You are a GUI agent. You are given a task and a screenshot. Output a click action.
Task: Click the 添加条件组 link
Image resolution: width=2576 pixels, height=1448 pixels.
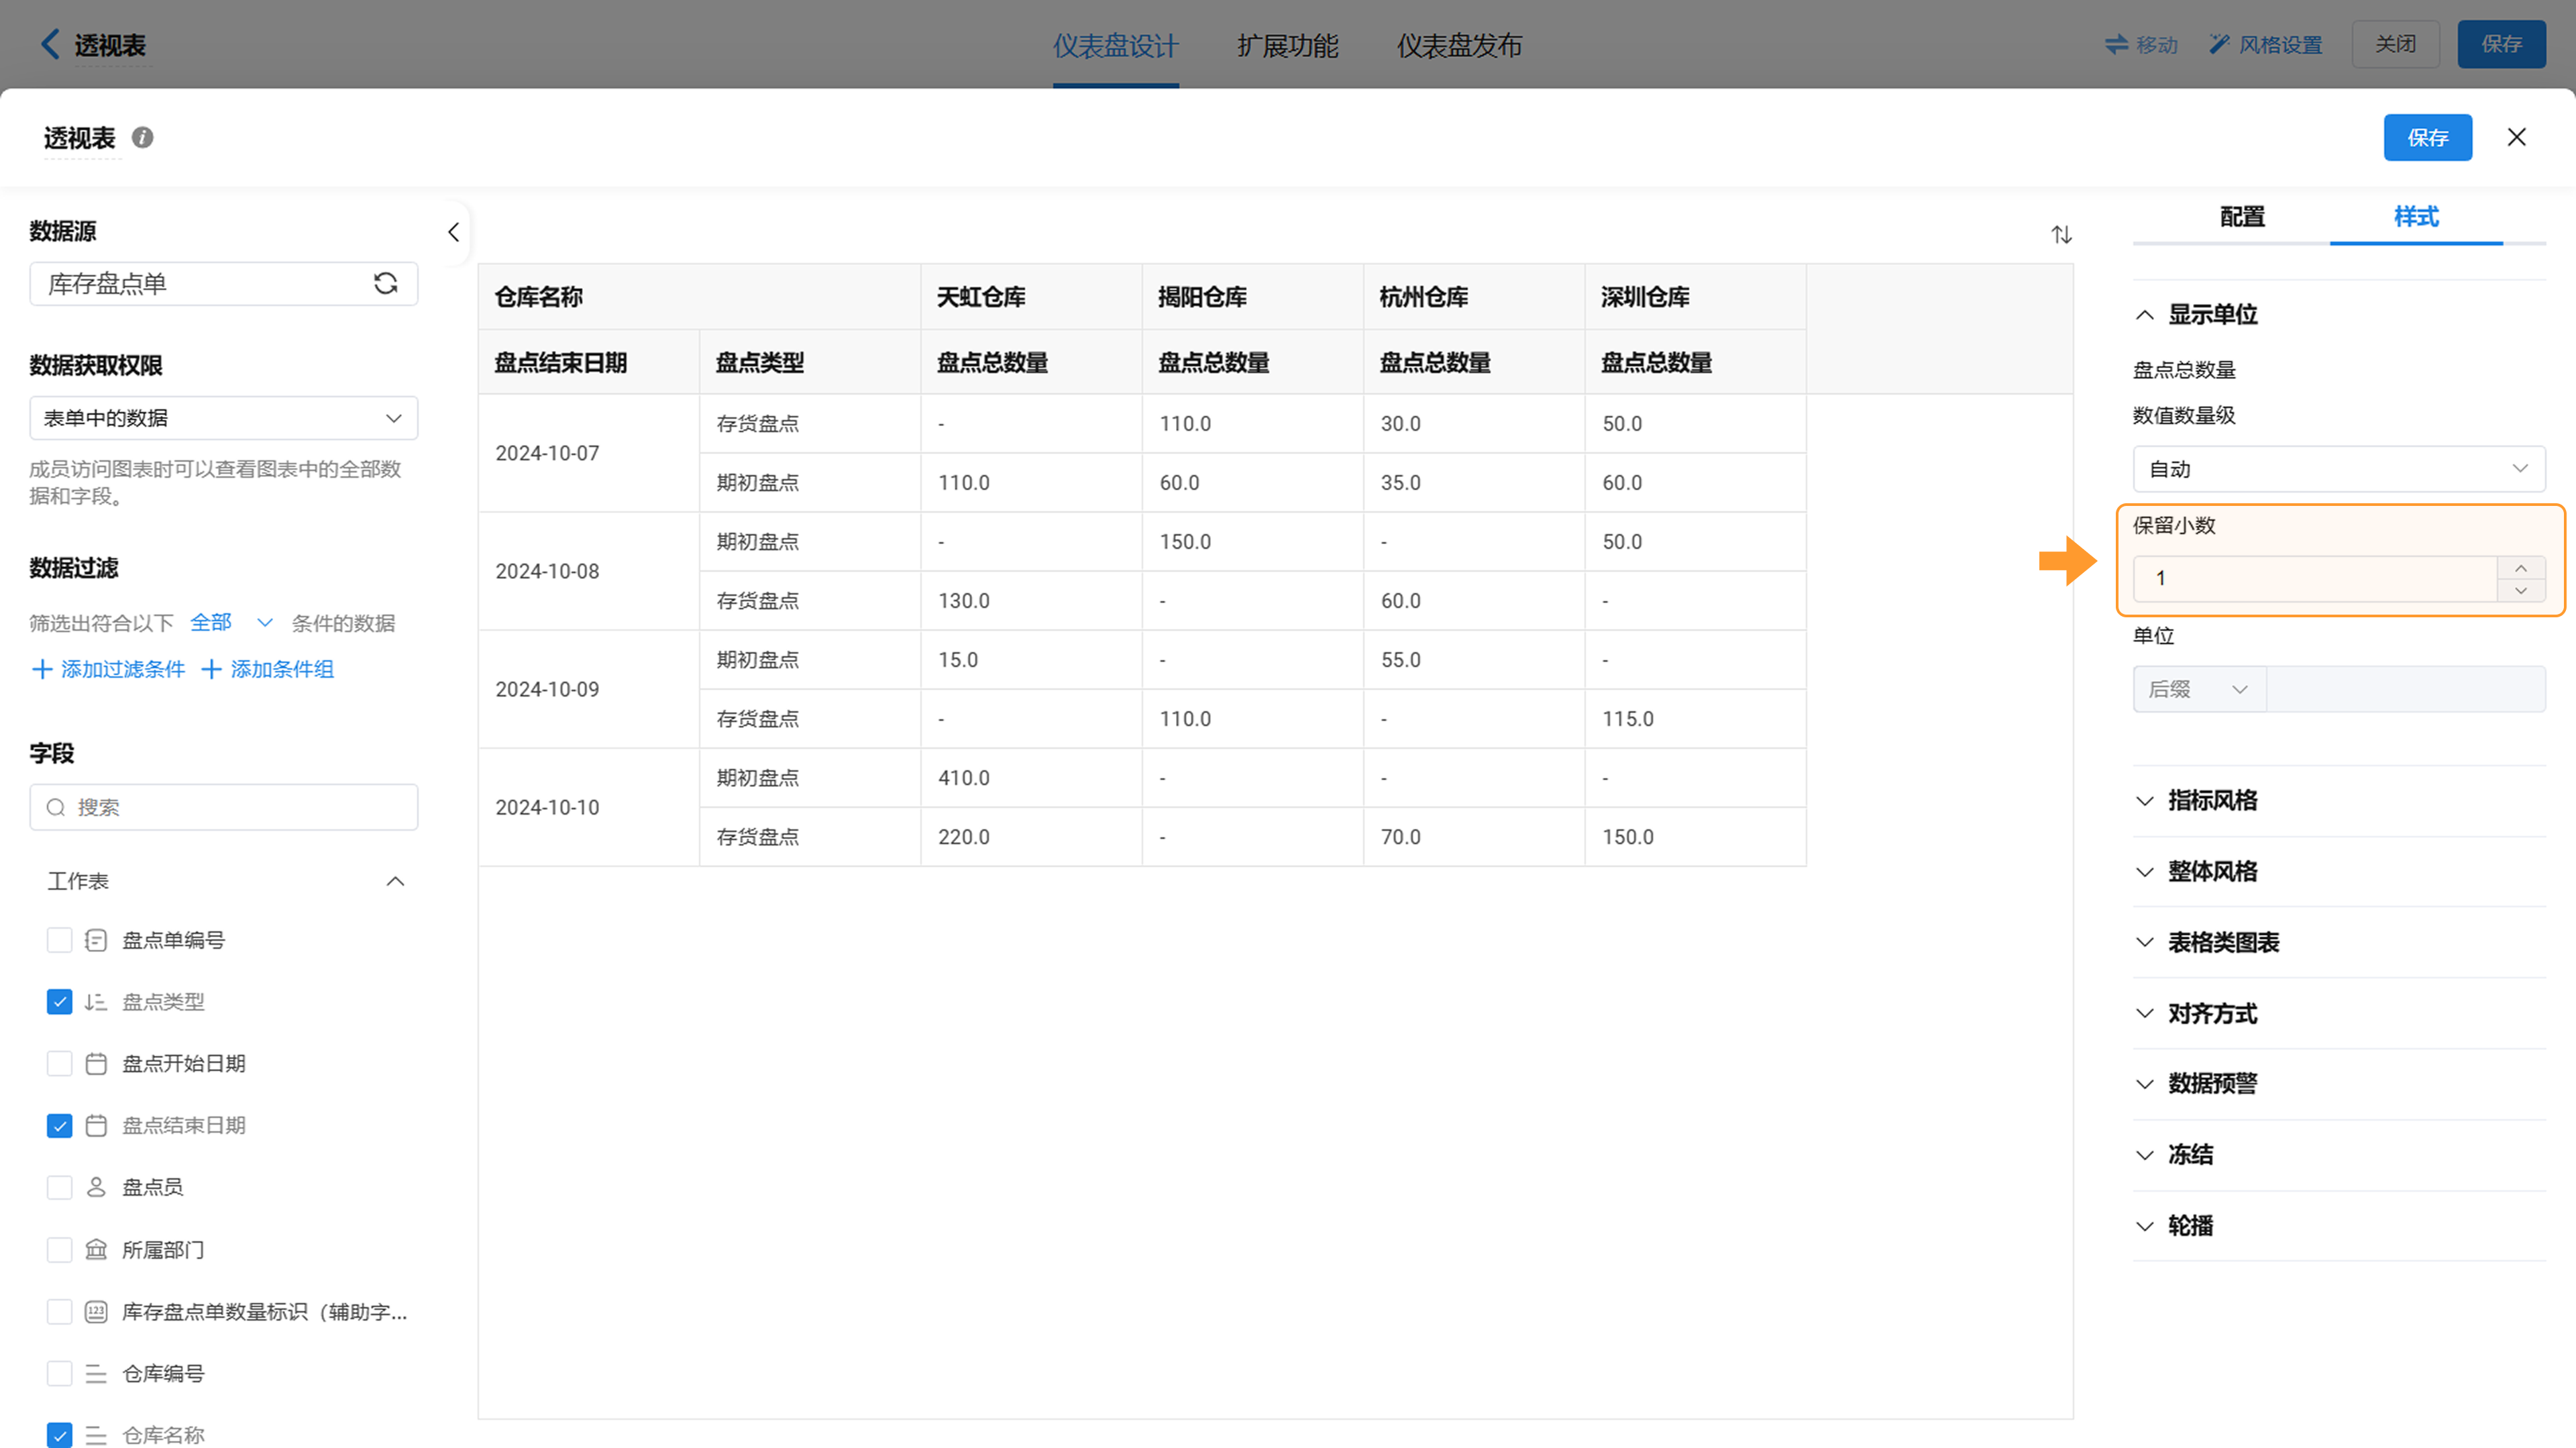point(267,669)
